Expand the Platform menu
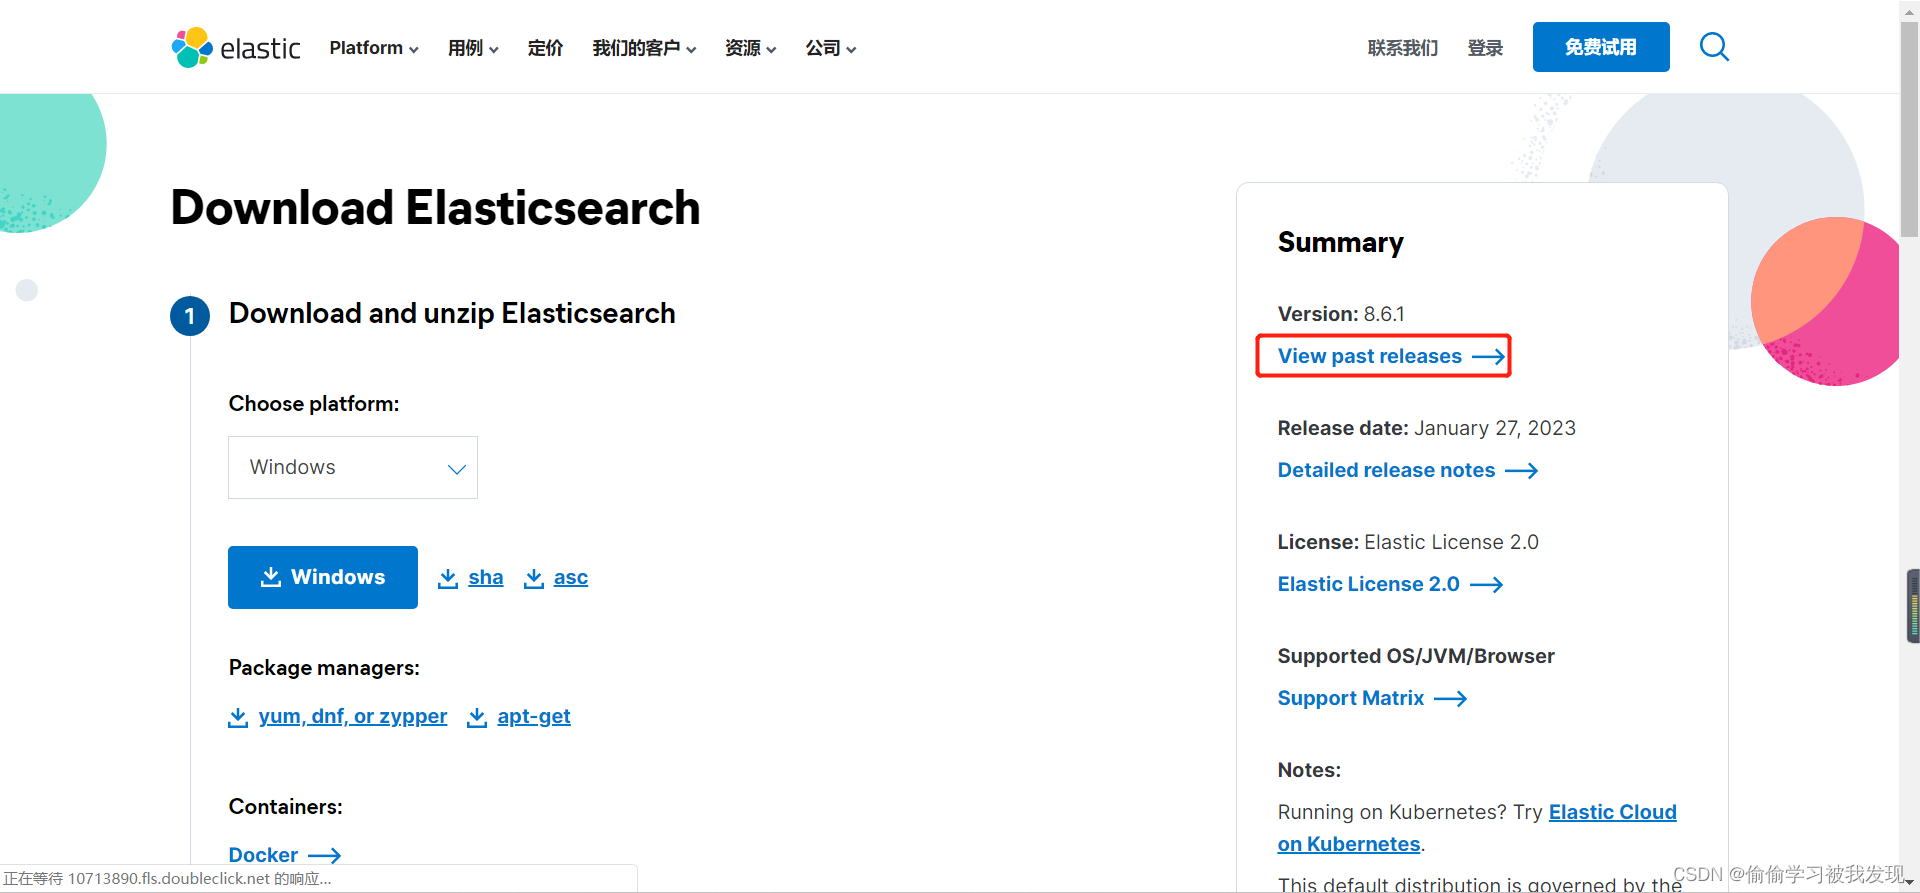This screenshot has width=1920, height=893. pyautogui.click(x=374, y=48)
